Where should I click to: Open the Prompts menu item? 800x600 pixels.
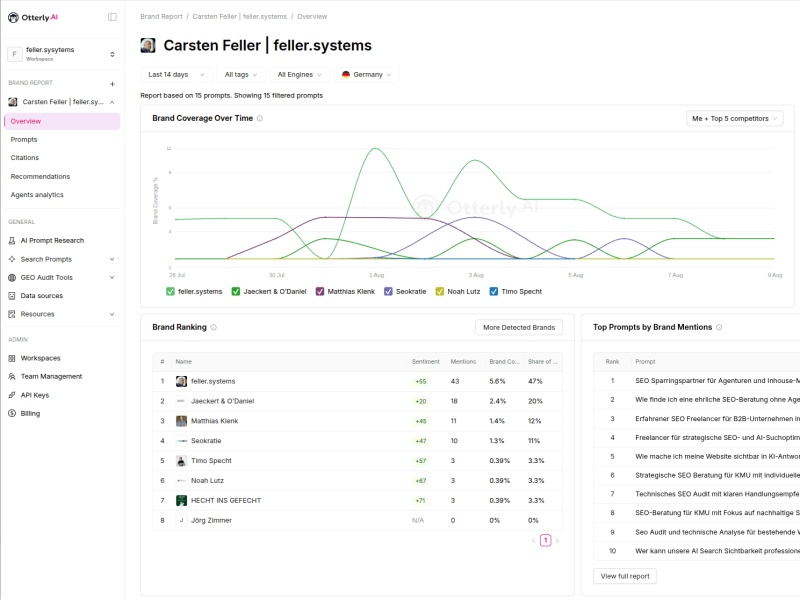[x=62, y=140]
